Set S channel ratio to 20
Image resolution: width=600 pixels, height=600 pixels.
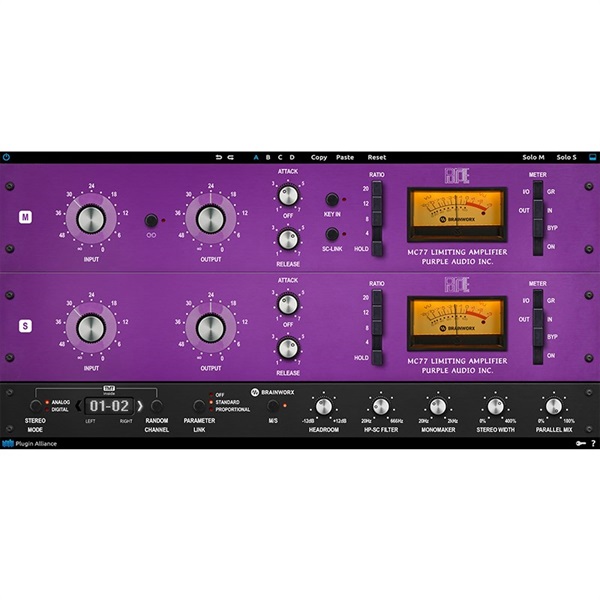click(x=377, y=297)
